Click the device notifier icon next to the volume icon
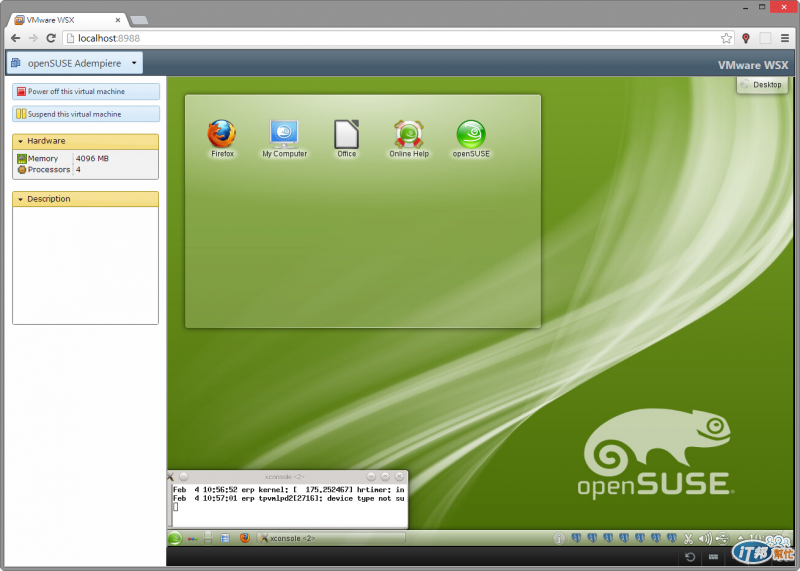The height and width of the screenshot is (571, 800). tap(722, 538)
